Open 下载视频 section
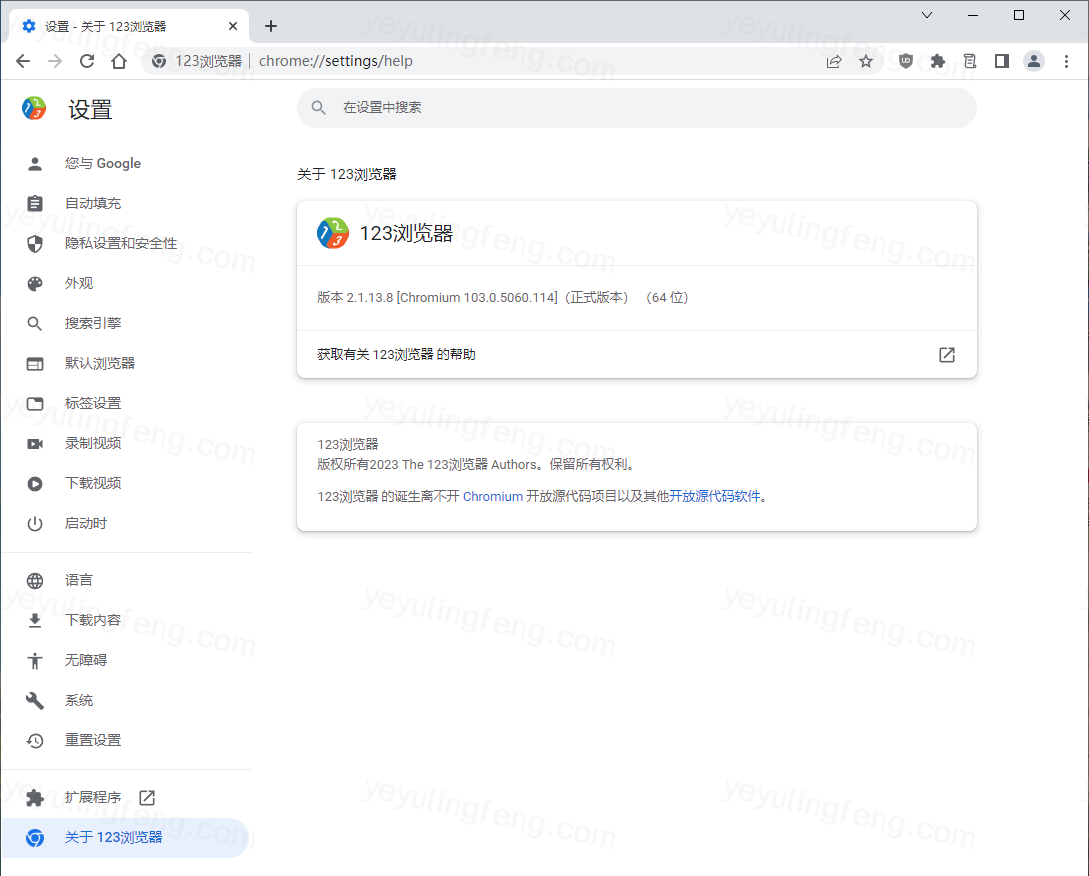1089x876 pixels. pos(126,483)
